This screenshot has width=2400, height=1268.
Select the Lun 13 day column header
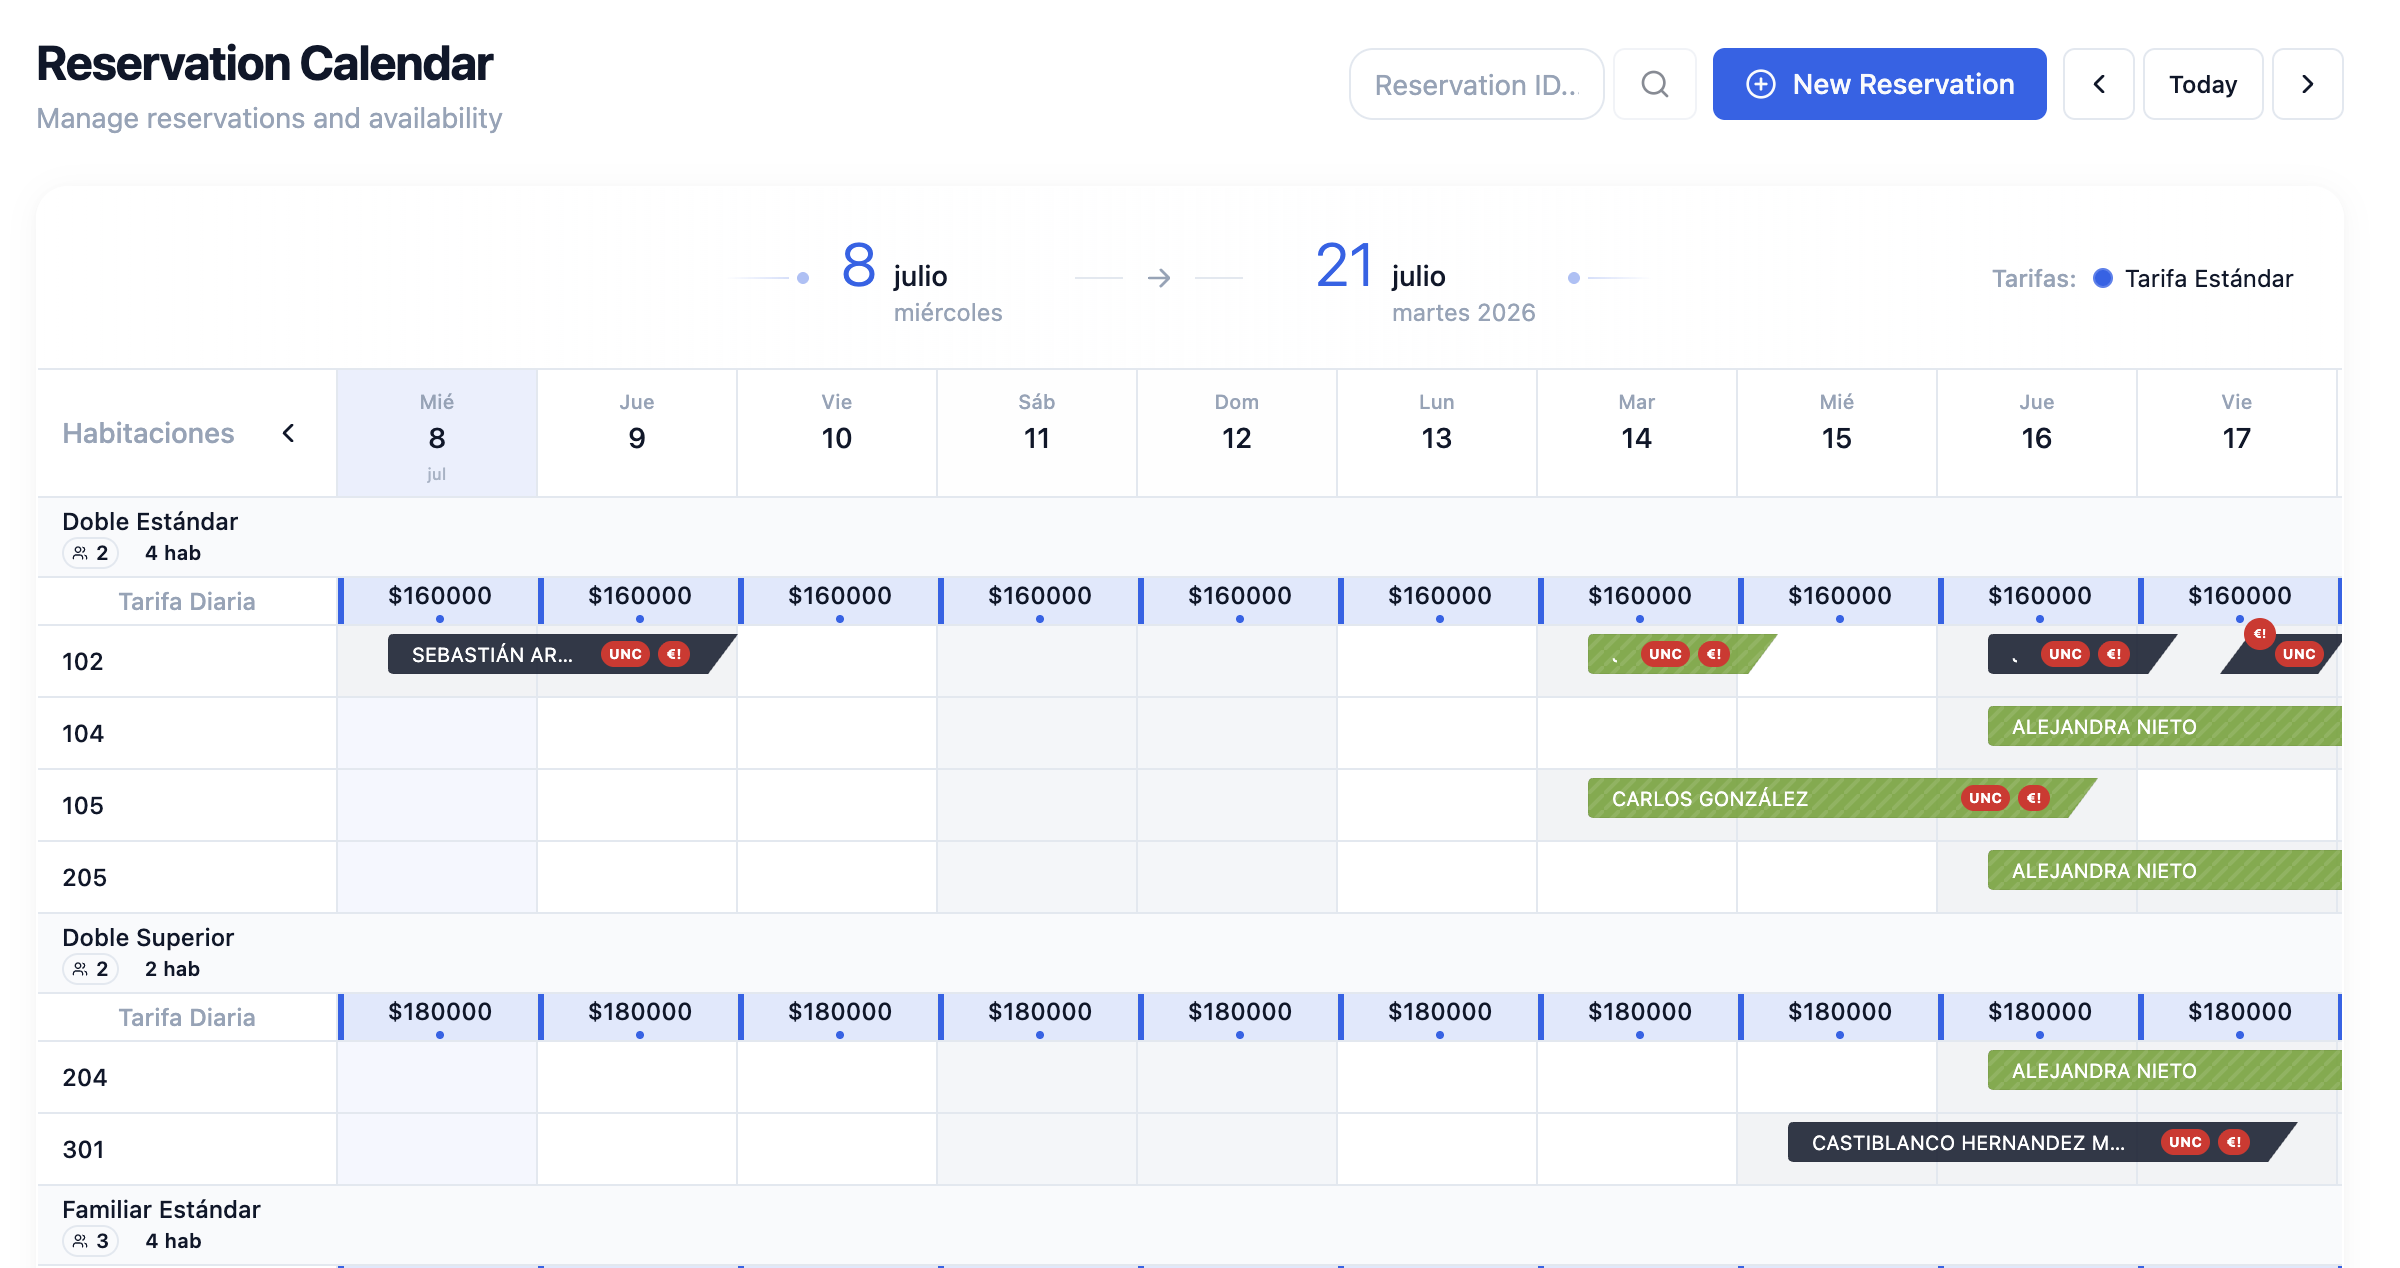click(1437, 433)
